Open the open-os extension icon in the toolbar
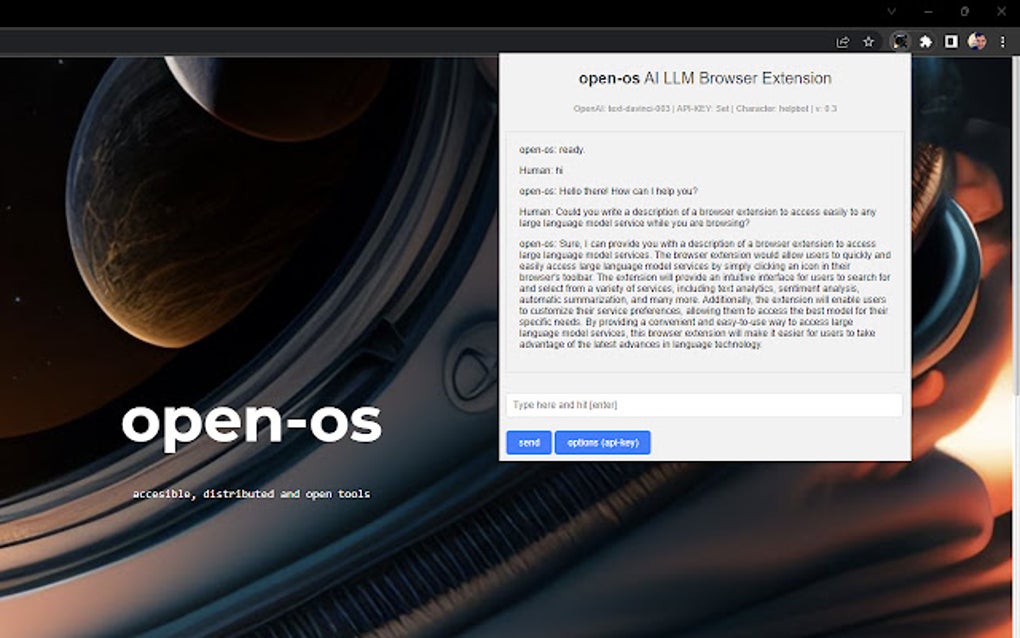Image resolution: width=1020 pixels, height=638 pixels. pyautogui.click(x=900, y=42)
